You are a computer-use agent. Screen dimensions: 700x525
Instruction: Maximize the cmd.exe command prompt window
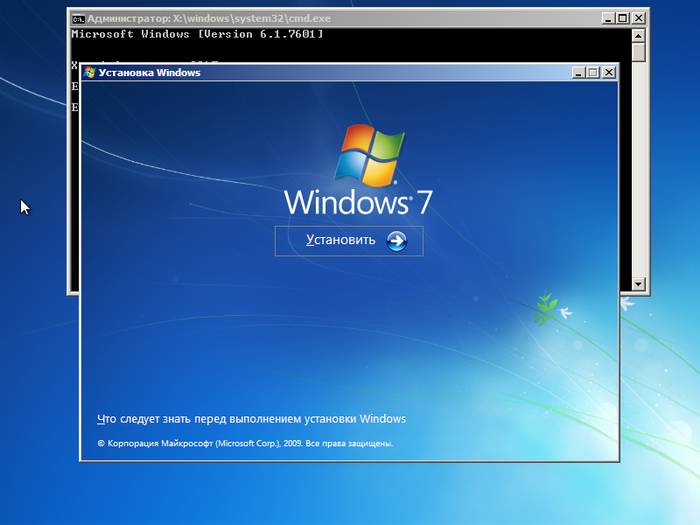(624, 18)
